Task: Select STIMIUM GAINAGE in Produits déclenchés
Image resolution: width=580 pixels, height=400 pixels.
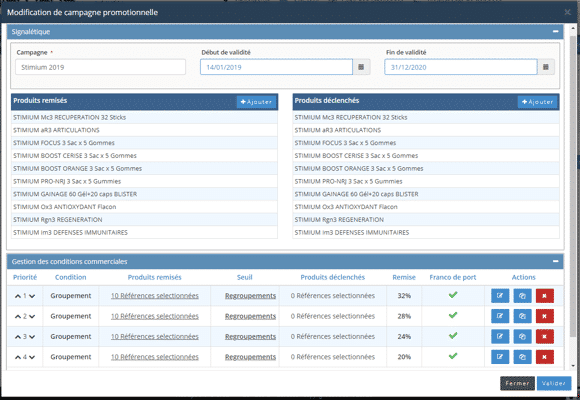Action: click(x=426, y=194)
